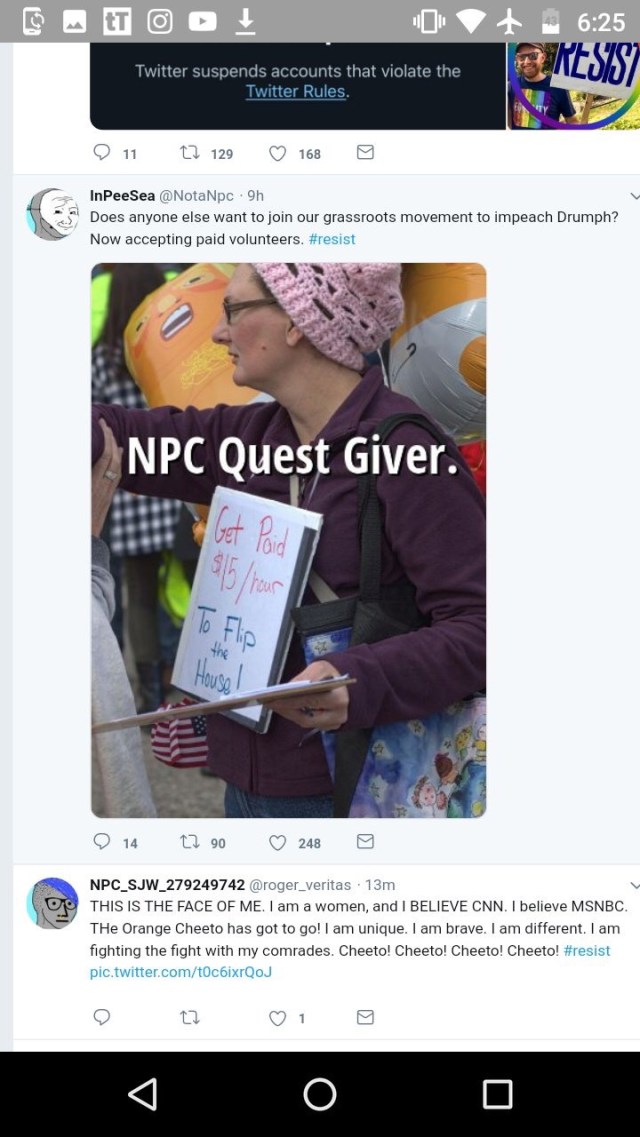Tap the Android back navigation button
Image resolution: width=640 pixels, height=1137 pixels.
143,1093
